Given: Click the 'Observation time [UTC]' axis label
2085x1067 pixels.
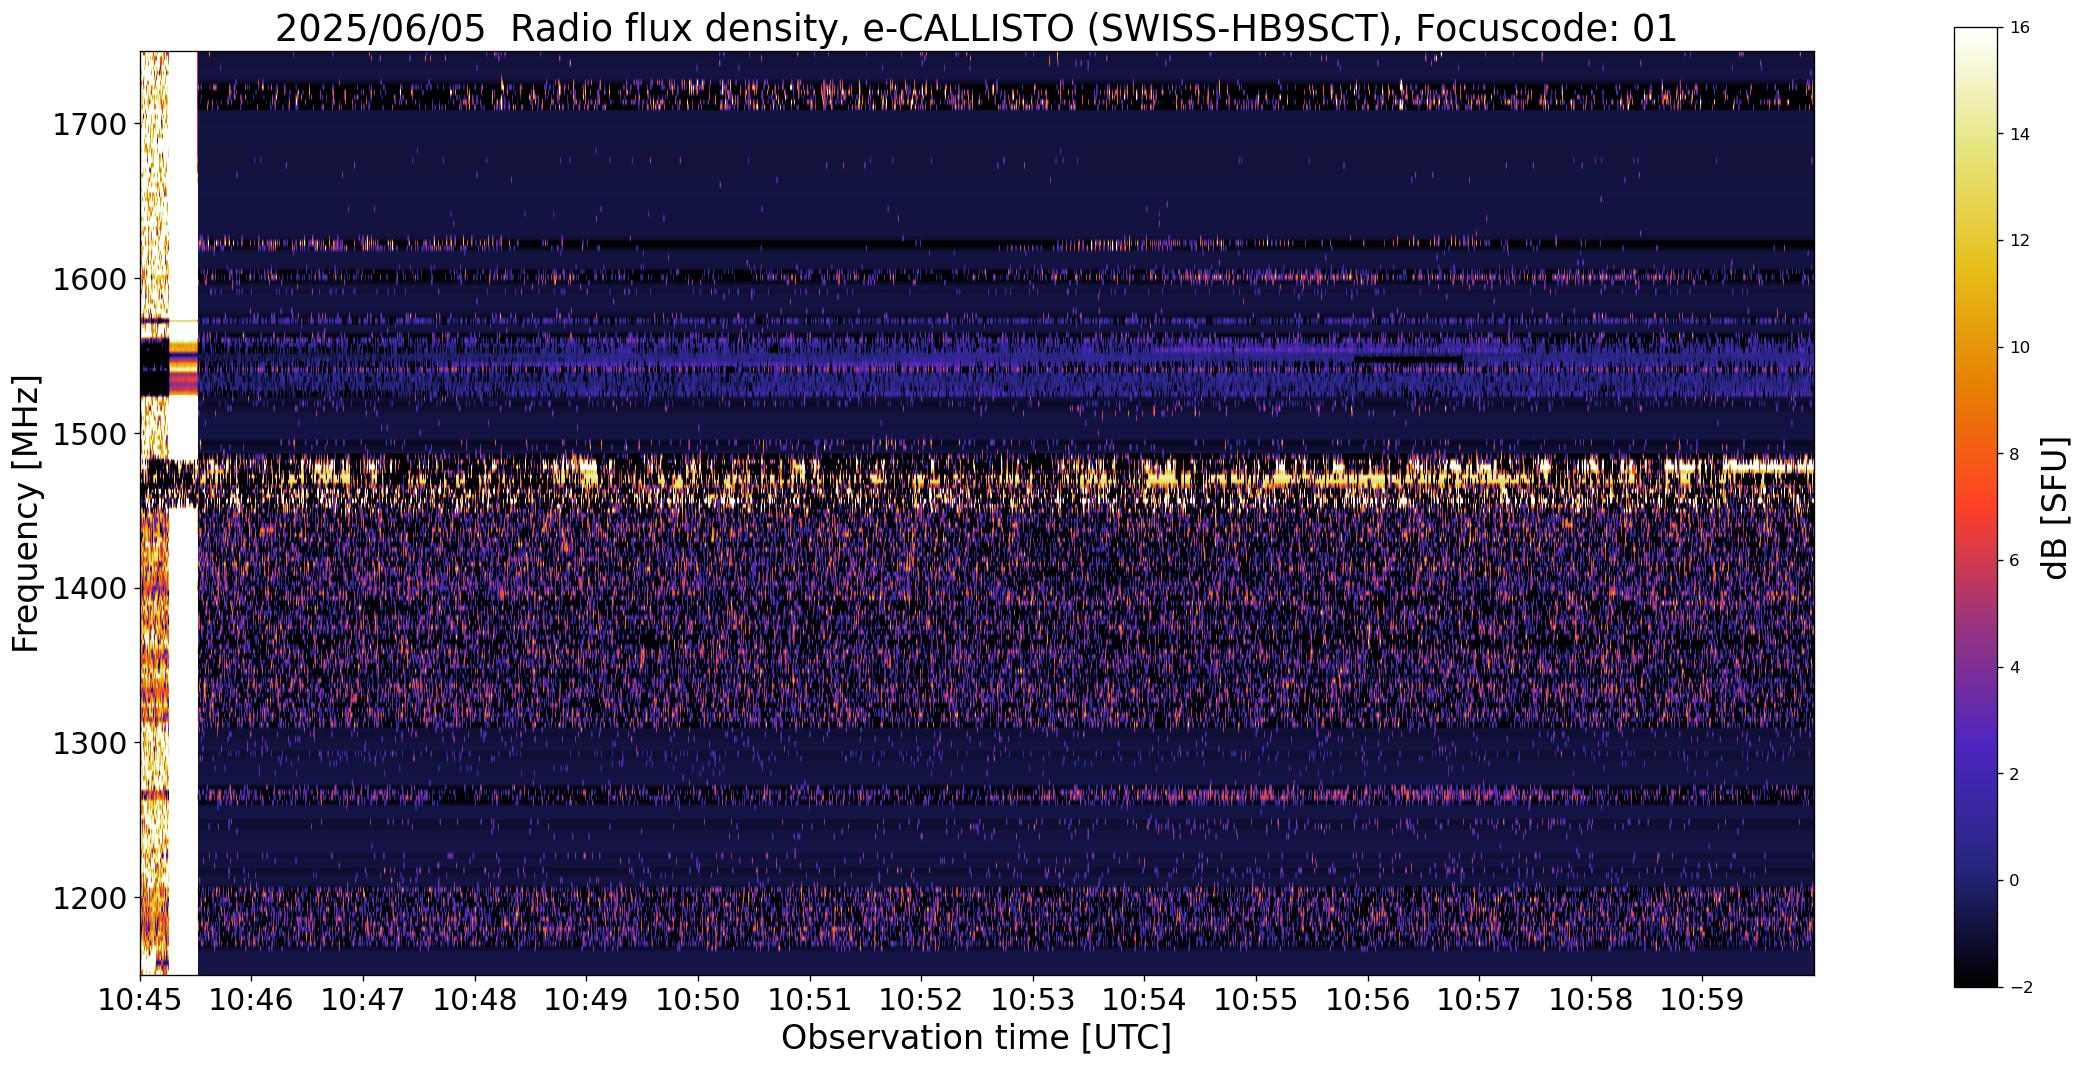Looking at the screenshot, I should (976, 1038).
